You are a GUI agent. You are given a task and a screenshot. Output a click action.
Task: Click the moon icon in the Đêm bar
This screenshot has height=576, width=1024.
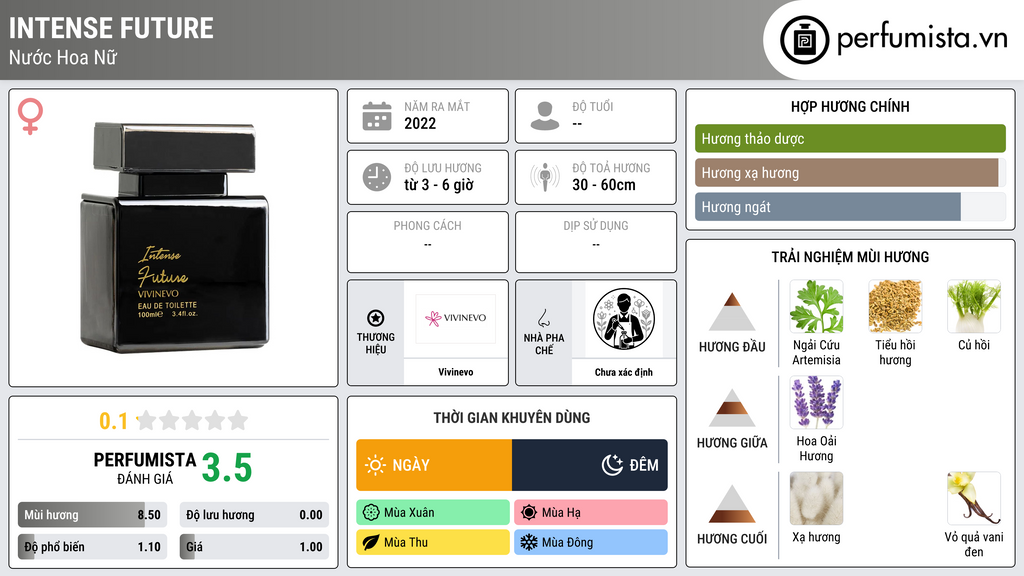[x=612, y=465]
